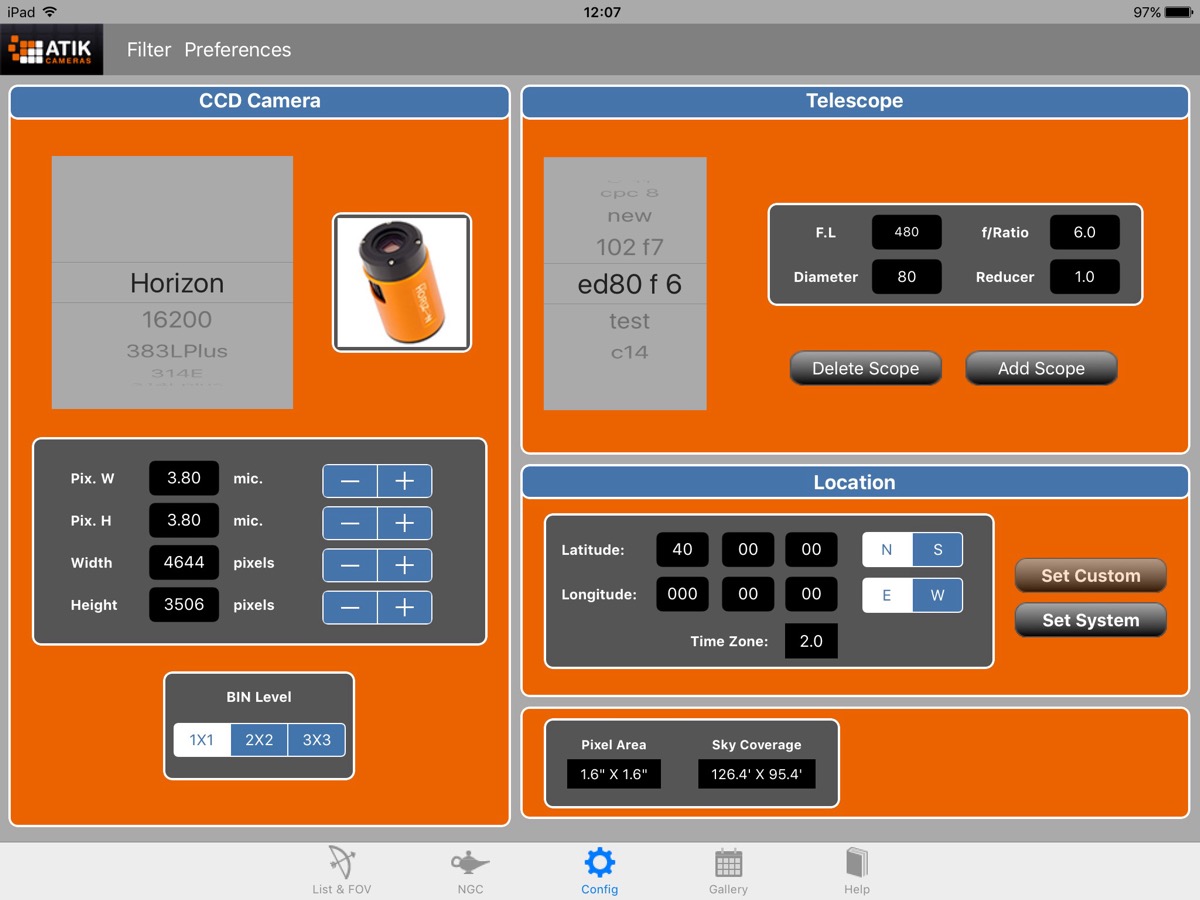
Task: Increase pixel Width with the plus button
Action: point(404,565)
